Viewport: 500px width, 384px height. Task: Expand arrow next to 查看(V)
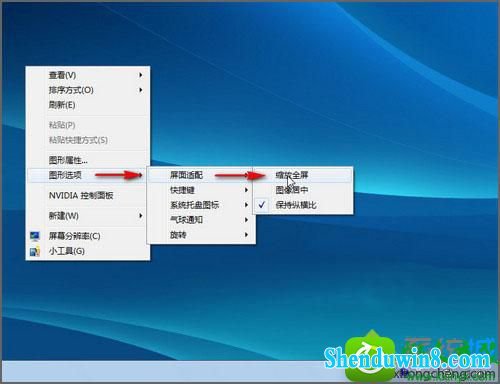pyautogui.click(x=141, y=75)
